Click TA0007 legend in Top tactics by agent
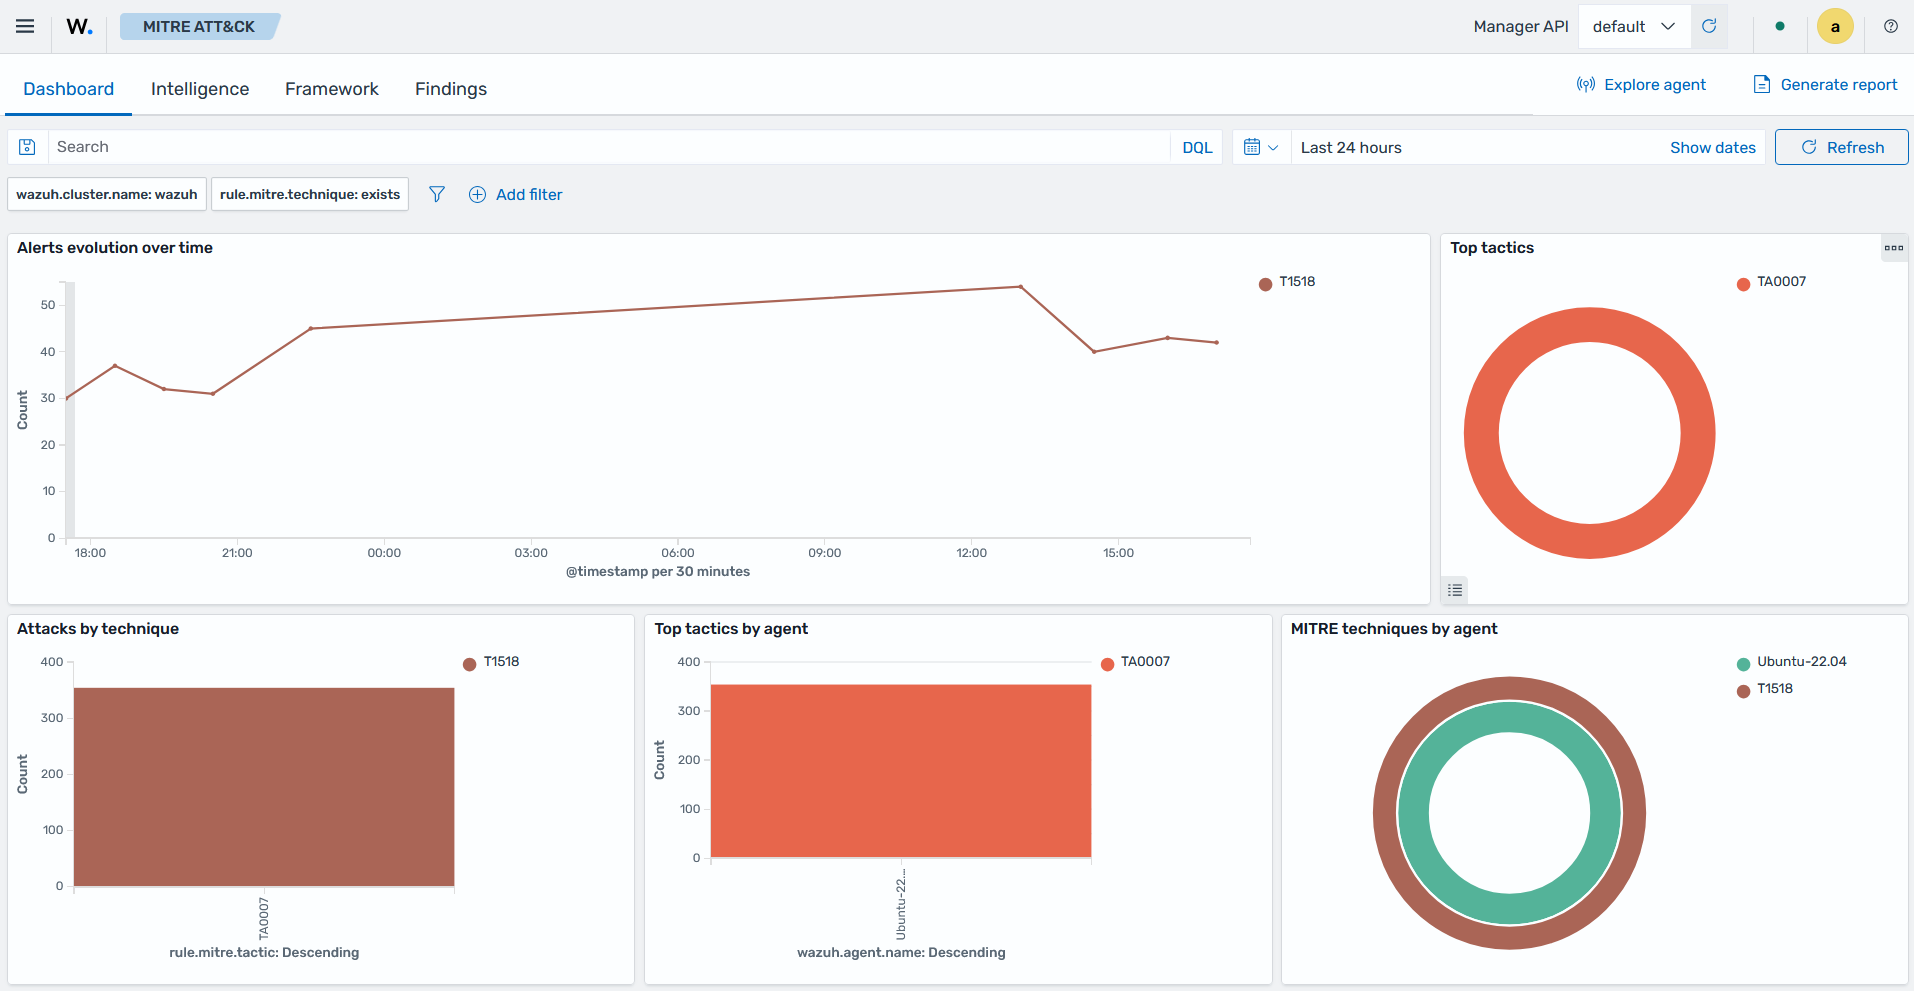 (1135, 662)
